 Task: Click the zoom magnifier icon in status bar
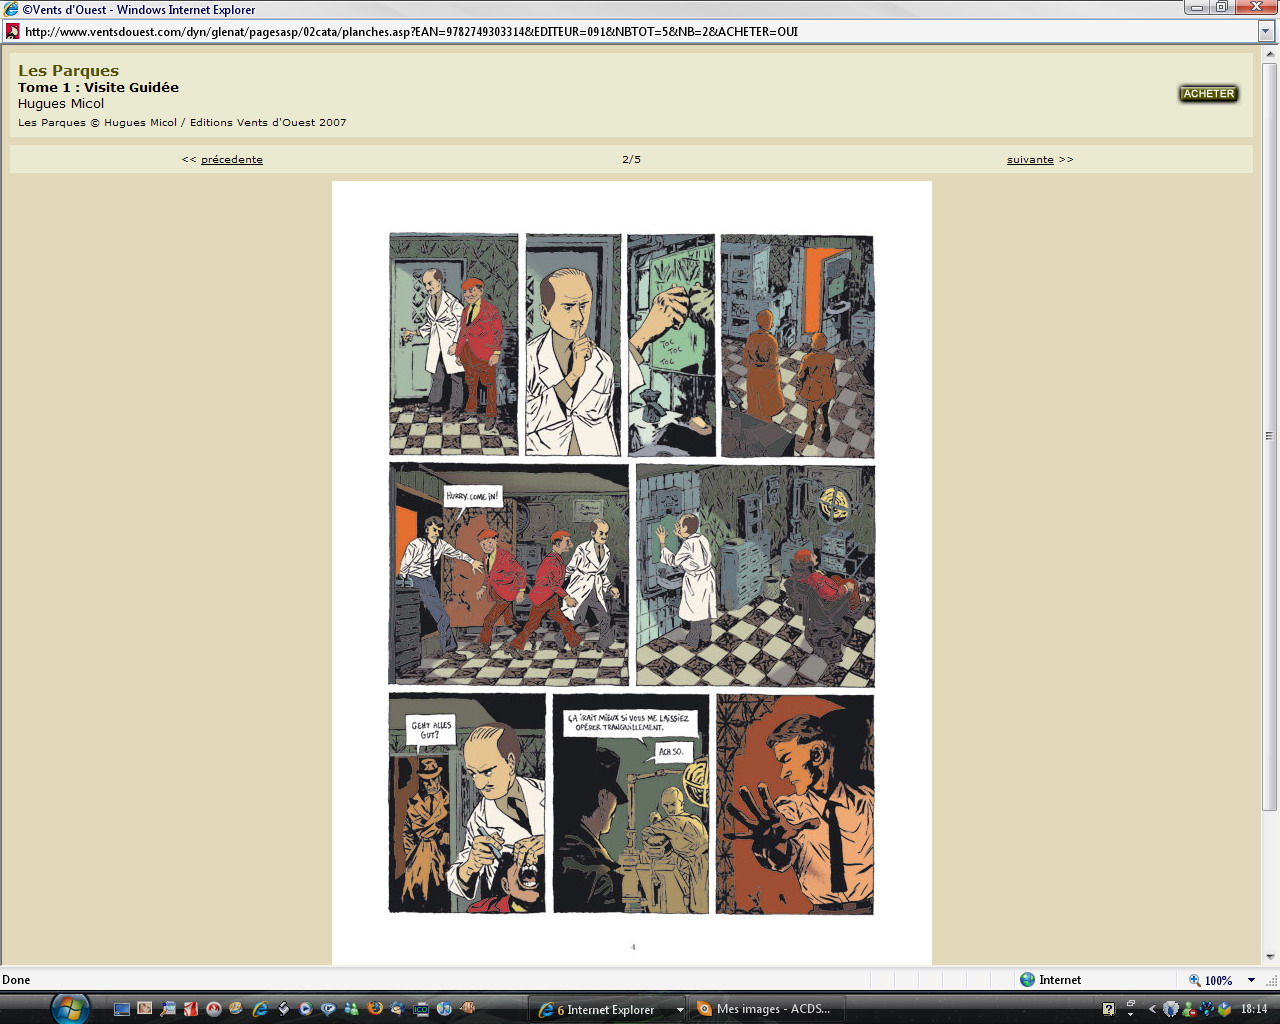(x=1194, y=980)
